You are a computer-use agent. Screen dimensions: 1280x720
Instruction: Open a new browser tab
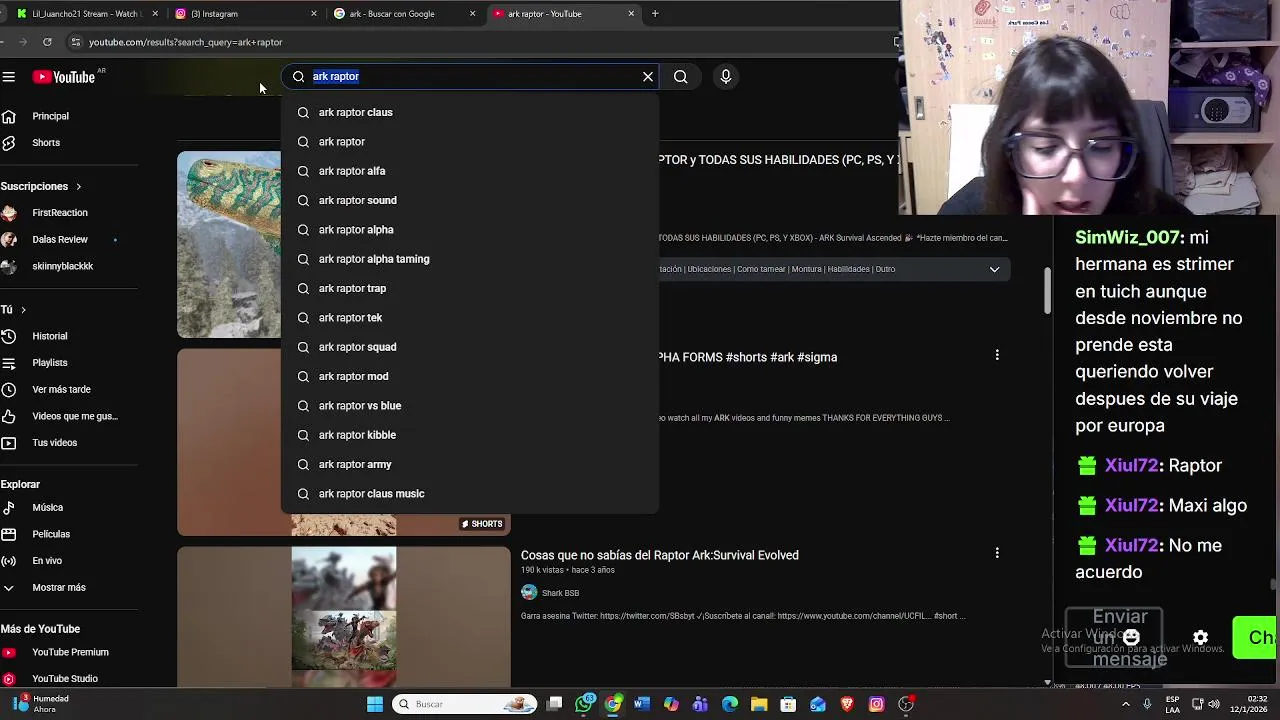click(655, 14)
